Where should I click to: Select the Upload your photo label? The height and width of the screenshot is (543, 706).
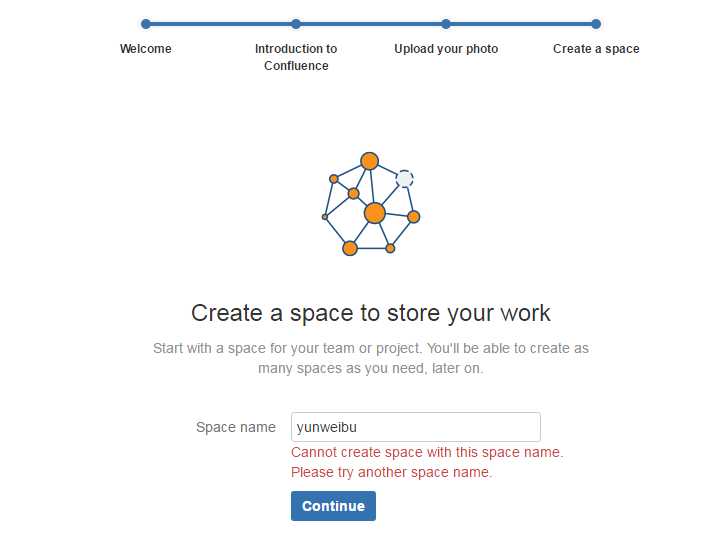click(446, 49)
